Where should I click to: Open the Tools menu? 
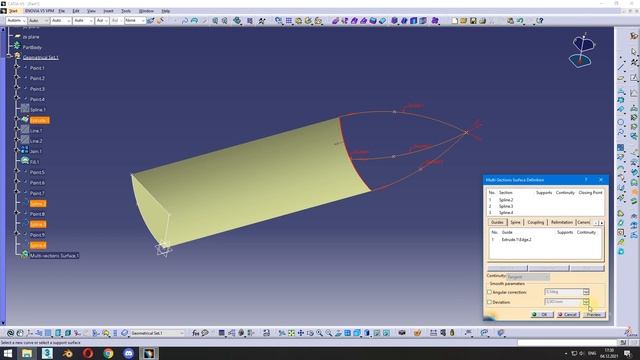point(126,11)
